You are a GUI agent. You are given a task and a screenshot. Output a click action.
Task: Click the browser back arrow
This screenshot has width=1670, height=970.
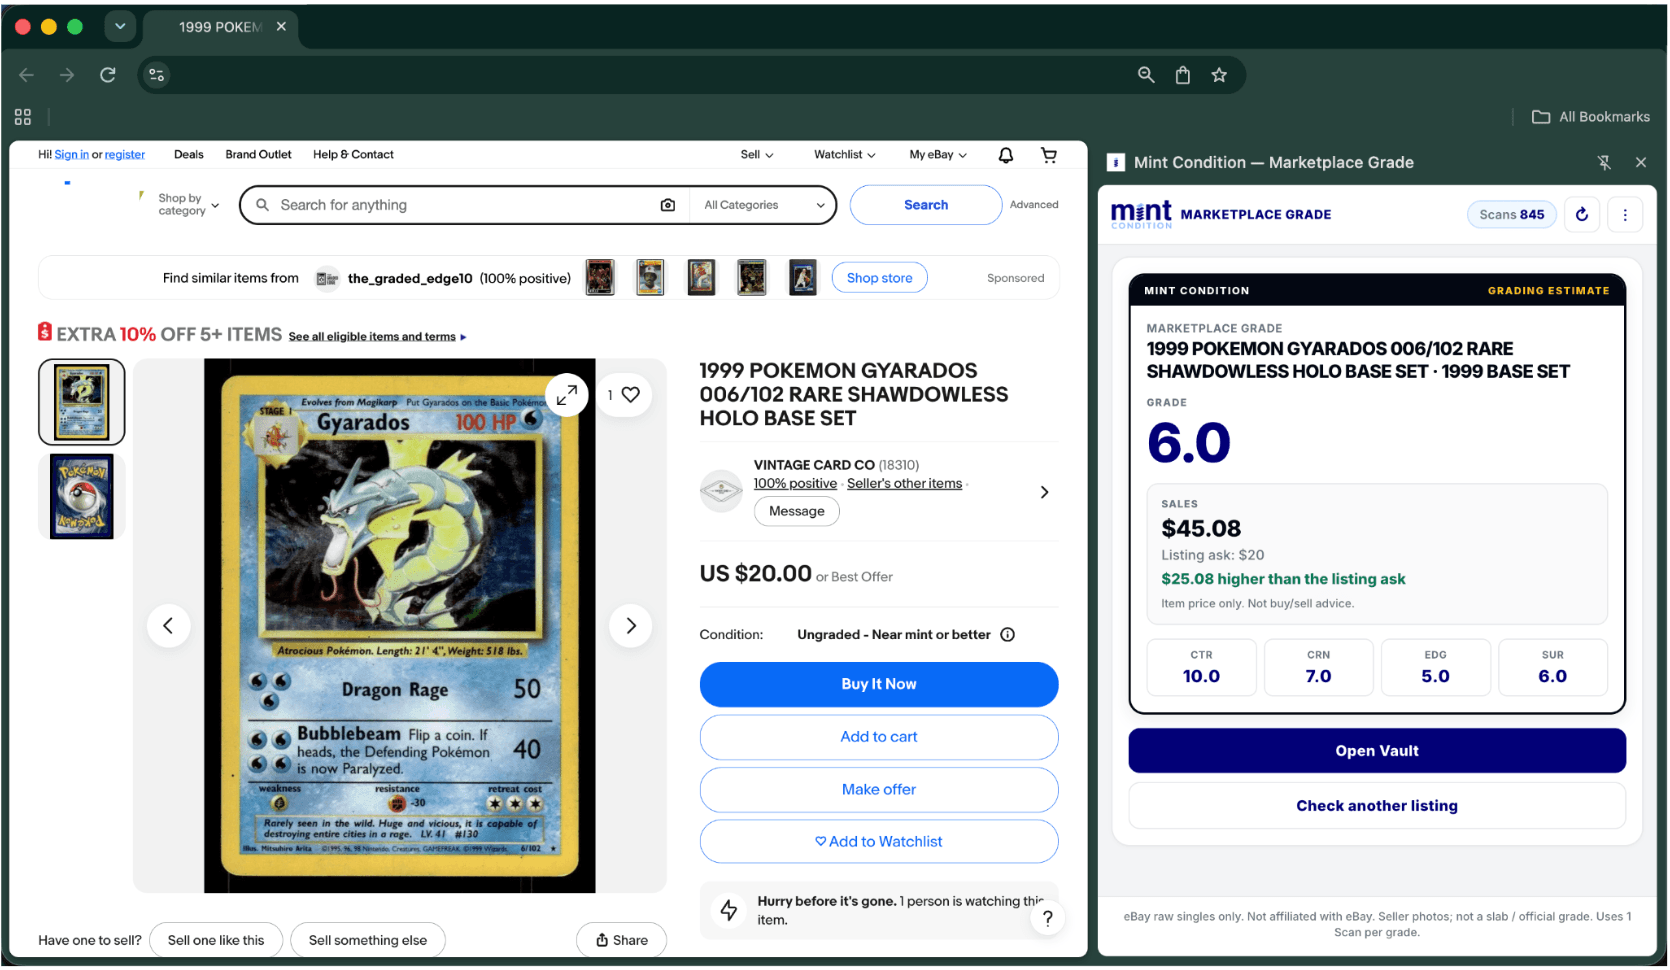coord(26,75)
